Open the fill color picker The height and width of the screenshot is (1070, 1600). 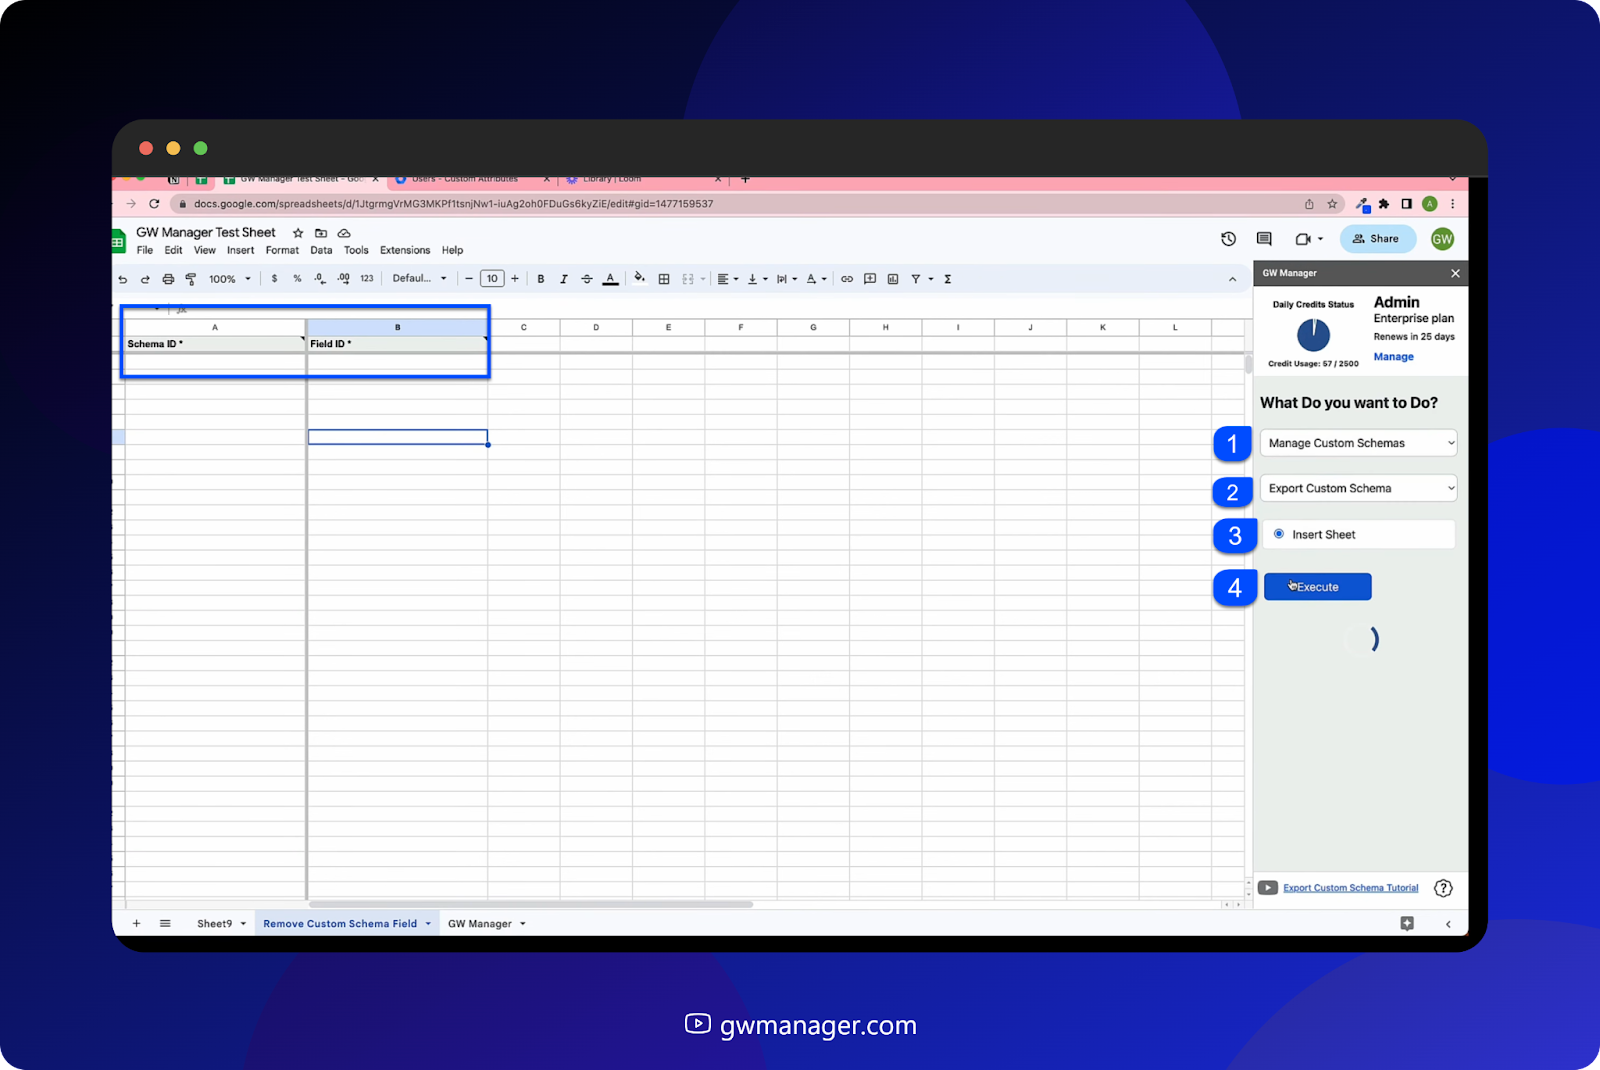[x=639, y=279]
